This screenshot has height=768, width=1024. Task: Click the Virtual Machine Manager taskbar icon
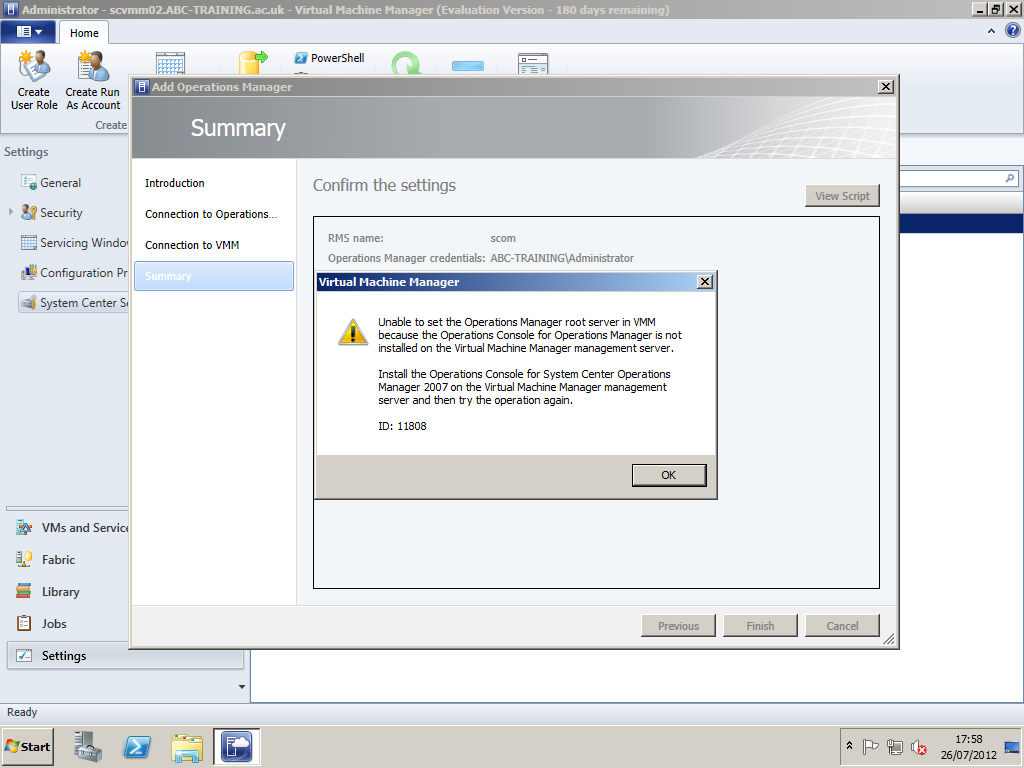[x=236, y=746]
